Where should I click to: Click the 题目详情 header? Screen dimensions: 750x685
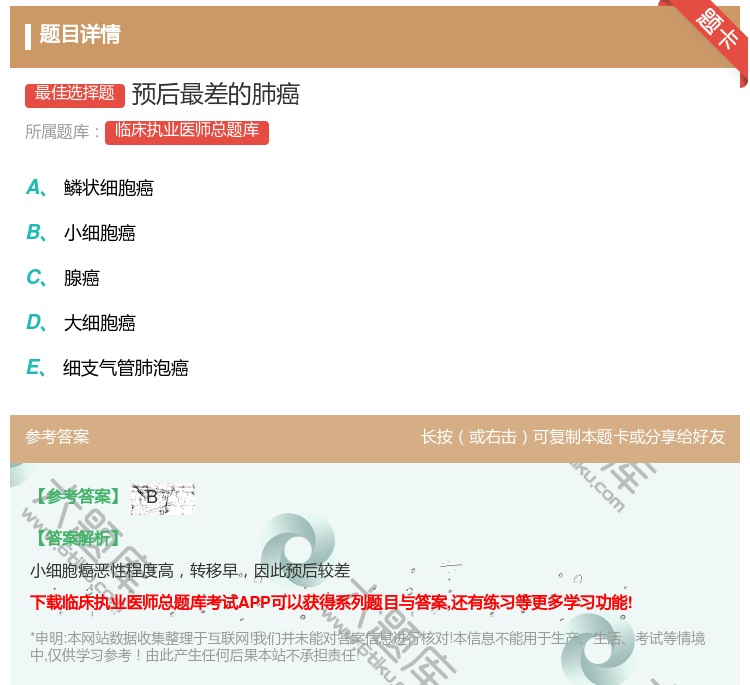80,34
